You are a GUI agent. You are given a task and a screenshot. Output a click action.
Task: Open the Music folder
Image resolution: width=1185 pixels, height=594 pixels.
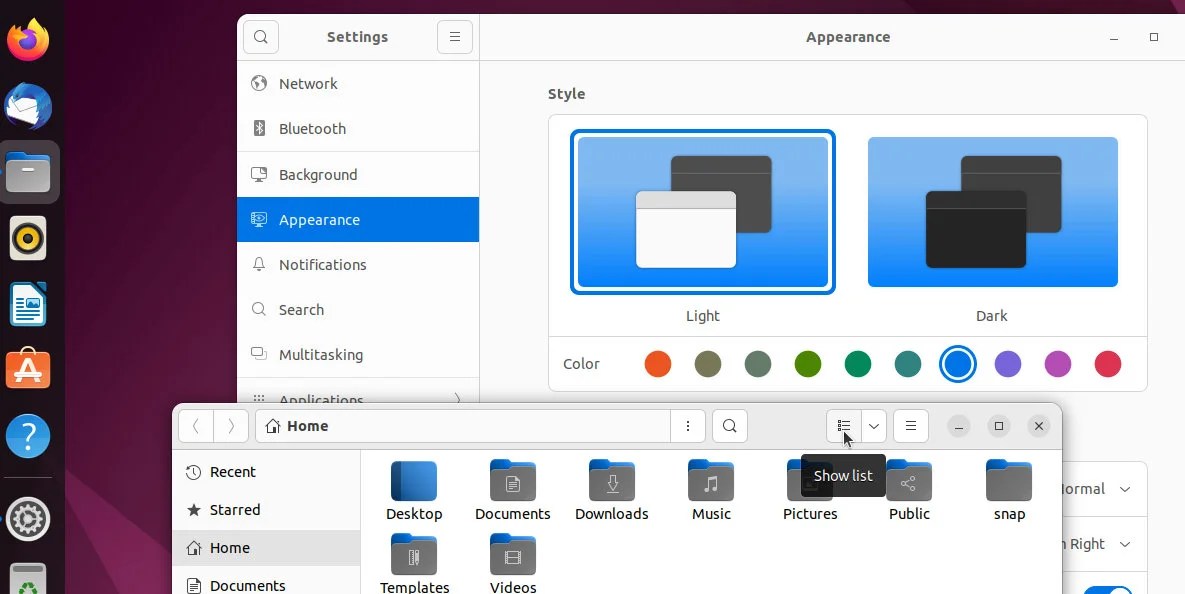[x=711, y=483]
